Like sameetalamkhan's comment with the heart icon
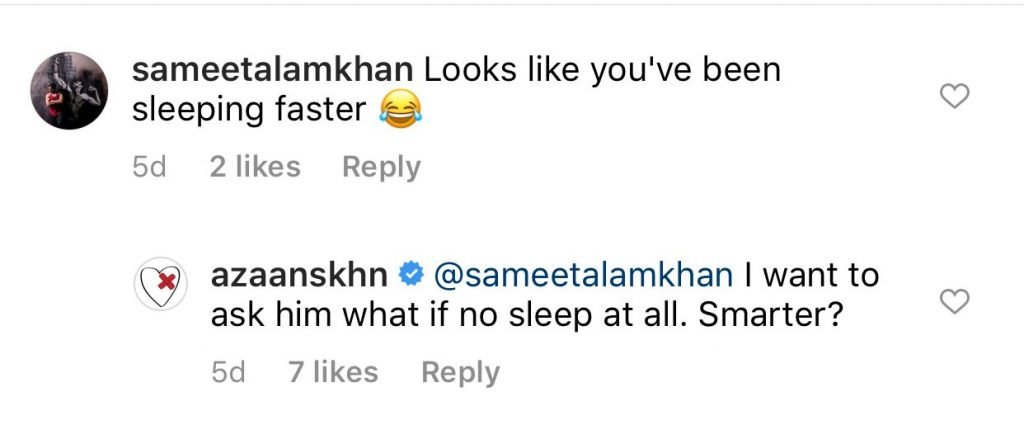1024x444 pixels. (x=957, y=96)
